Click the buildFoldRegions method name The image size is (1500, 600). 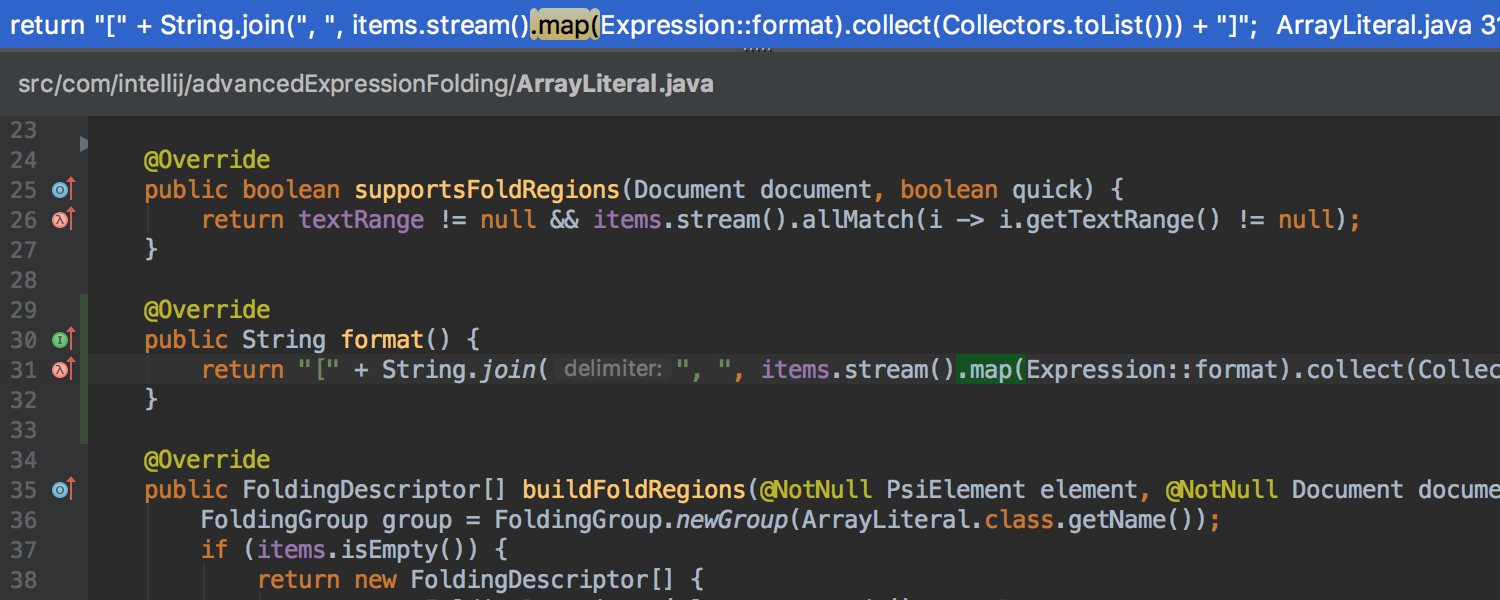(x=634, y=490)
